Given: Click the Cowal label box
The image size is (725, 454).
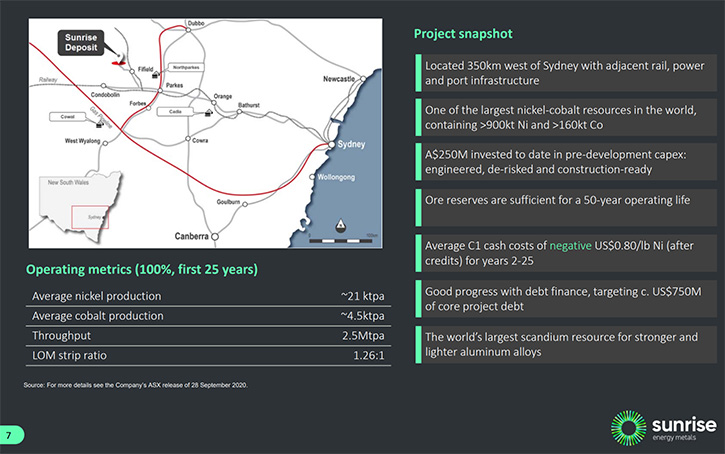Looking at the screenshot, I should (68, 117).
